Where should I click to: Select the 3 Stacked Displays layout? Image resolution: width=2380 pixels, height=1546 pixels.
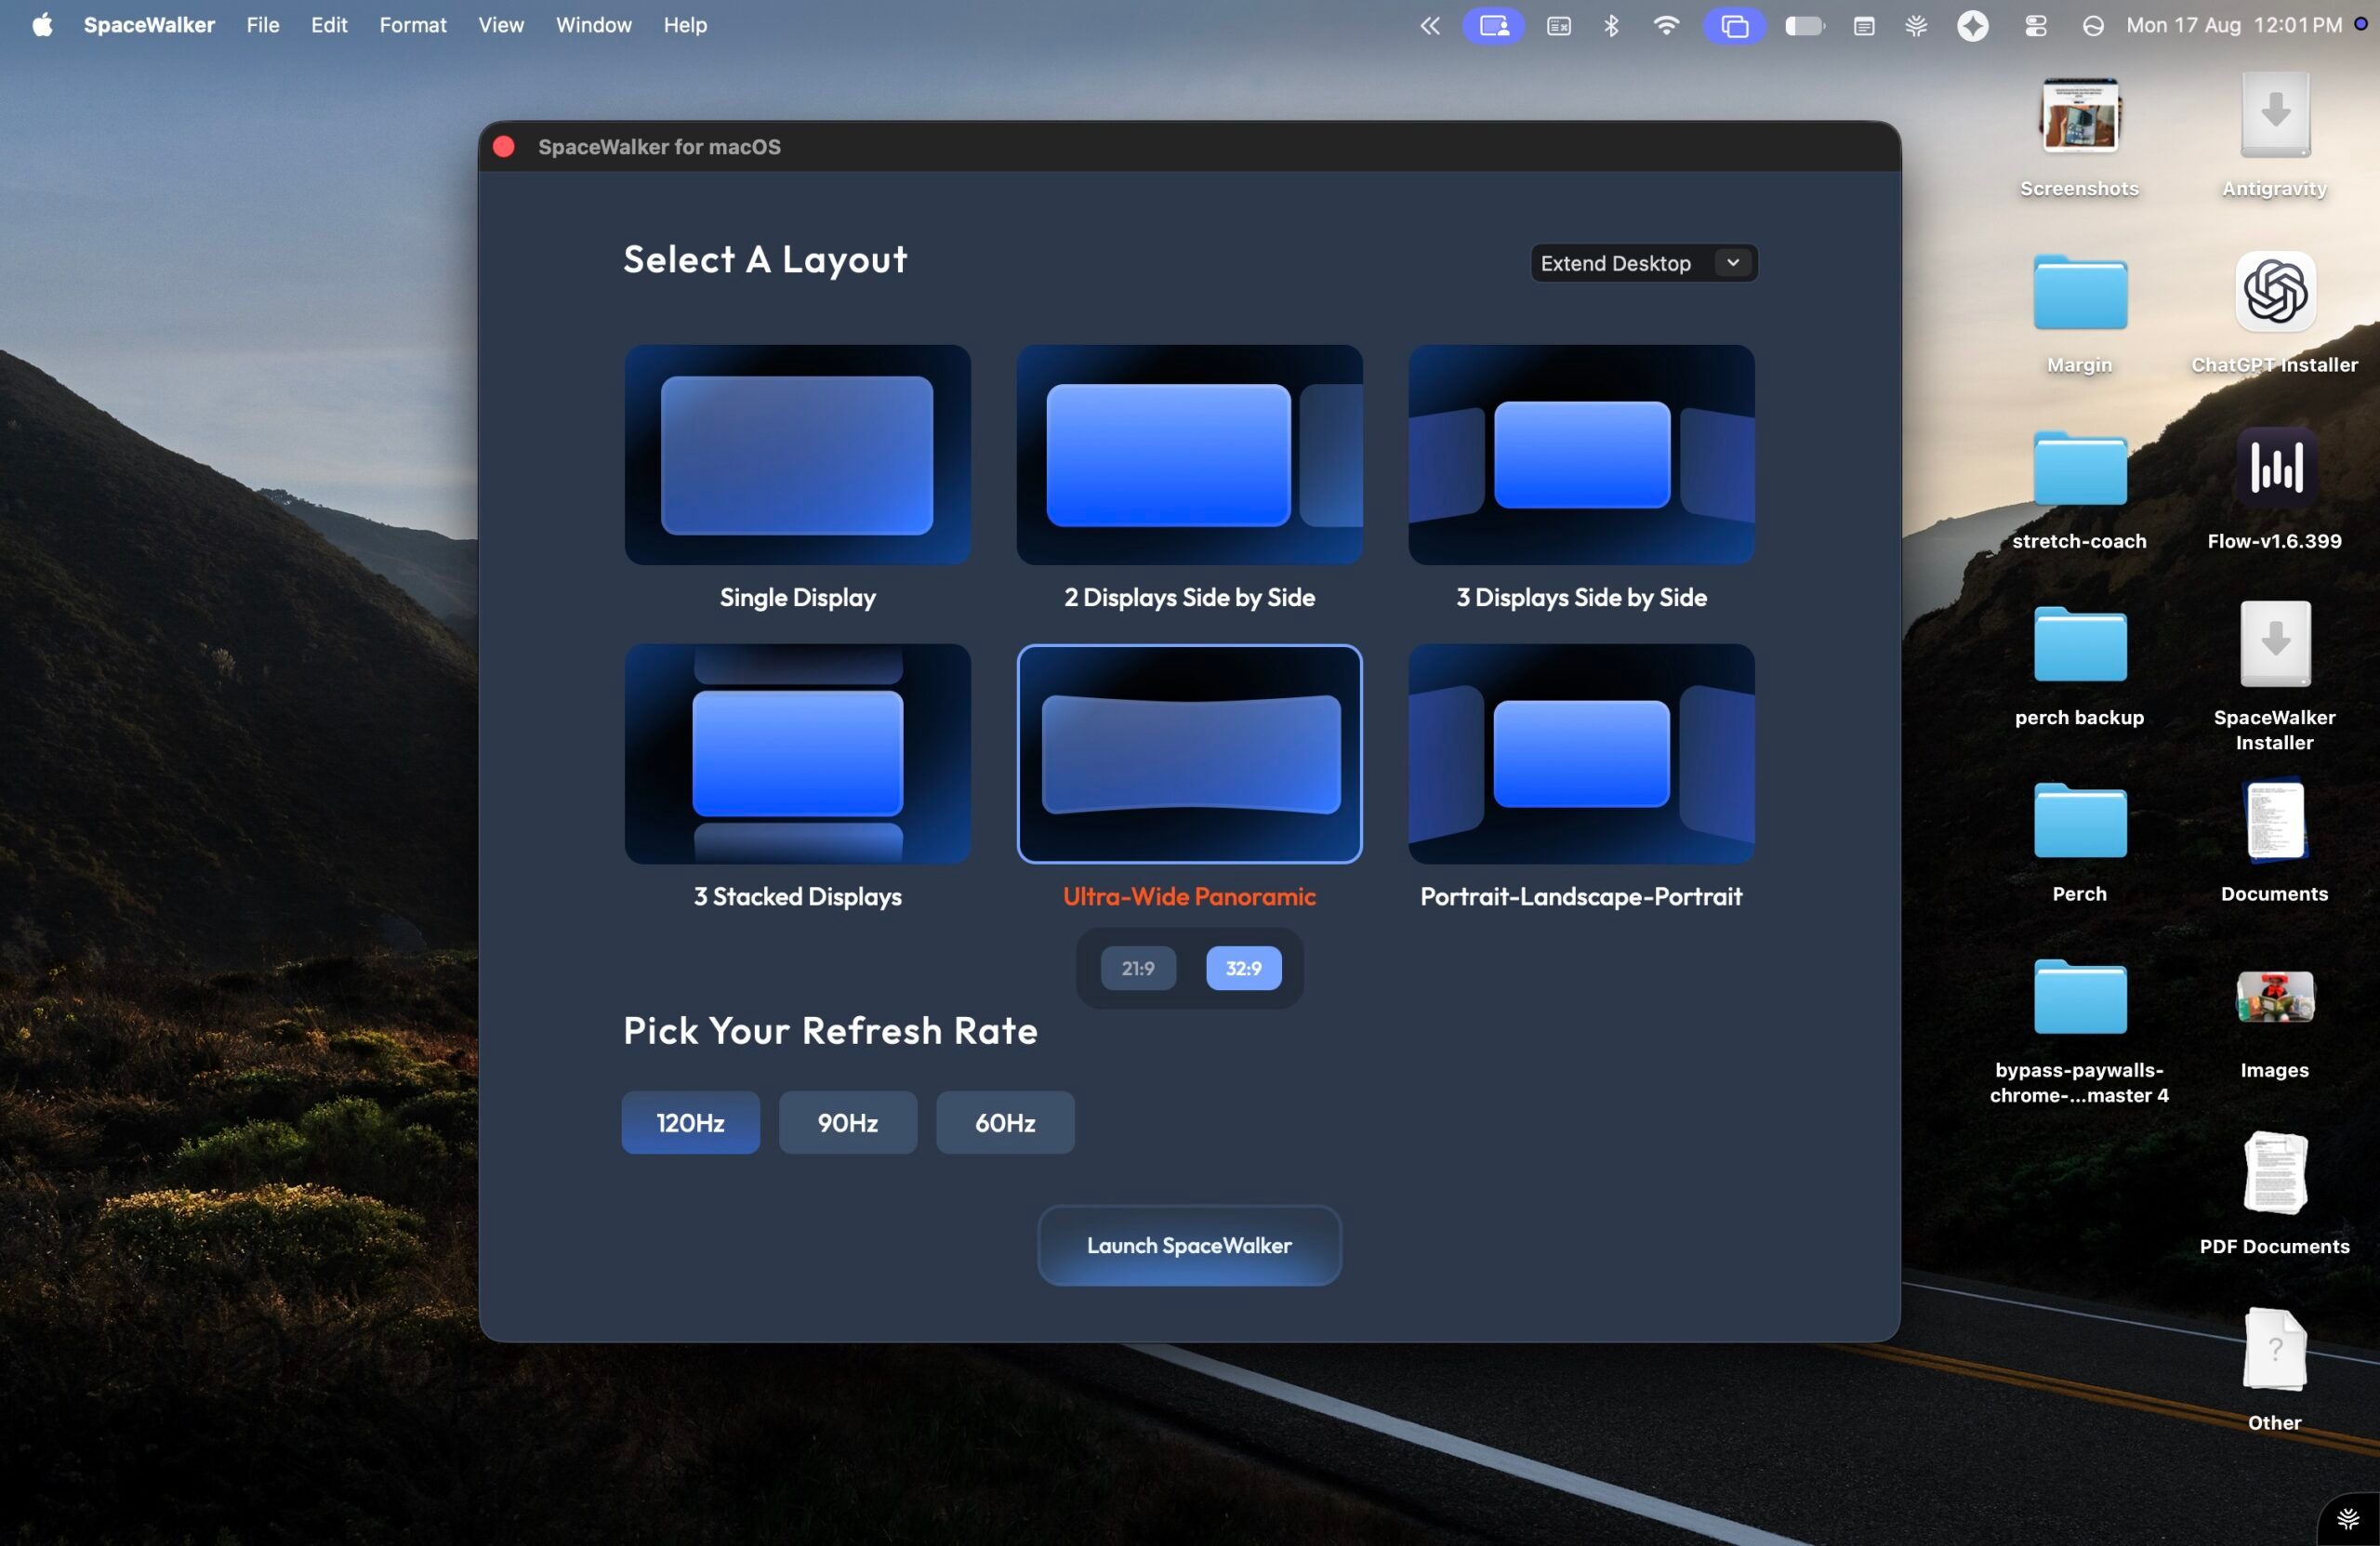[797, 754]
